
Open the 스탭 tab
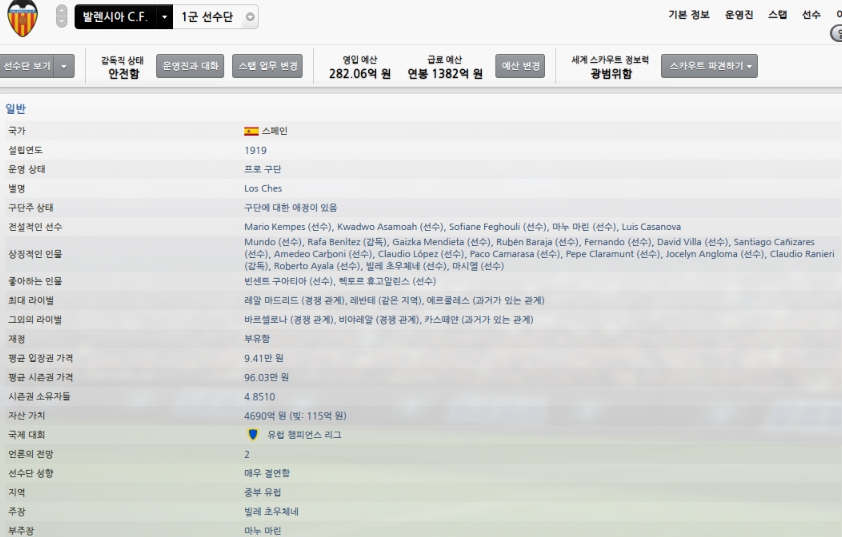point(777,15)
